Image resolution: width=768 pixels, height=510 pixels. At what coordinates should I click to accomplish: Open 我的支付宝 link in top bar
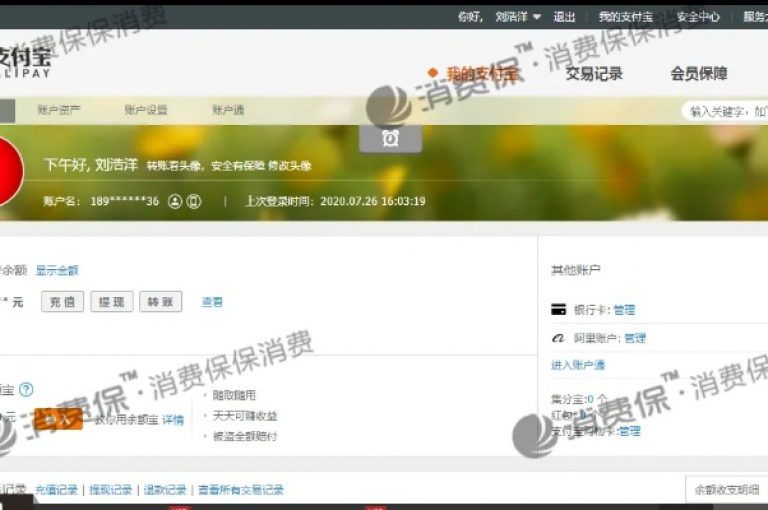(625, 17)
